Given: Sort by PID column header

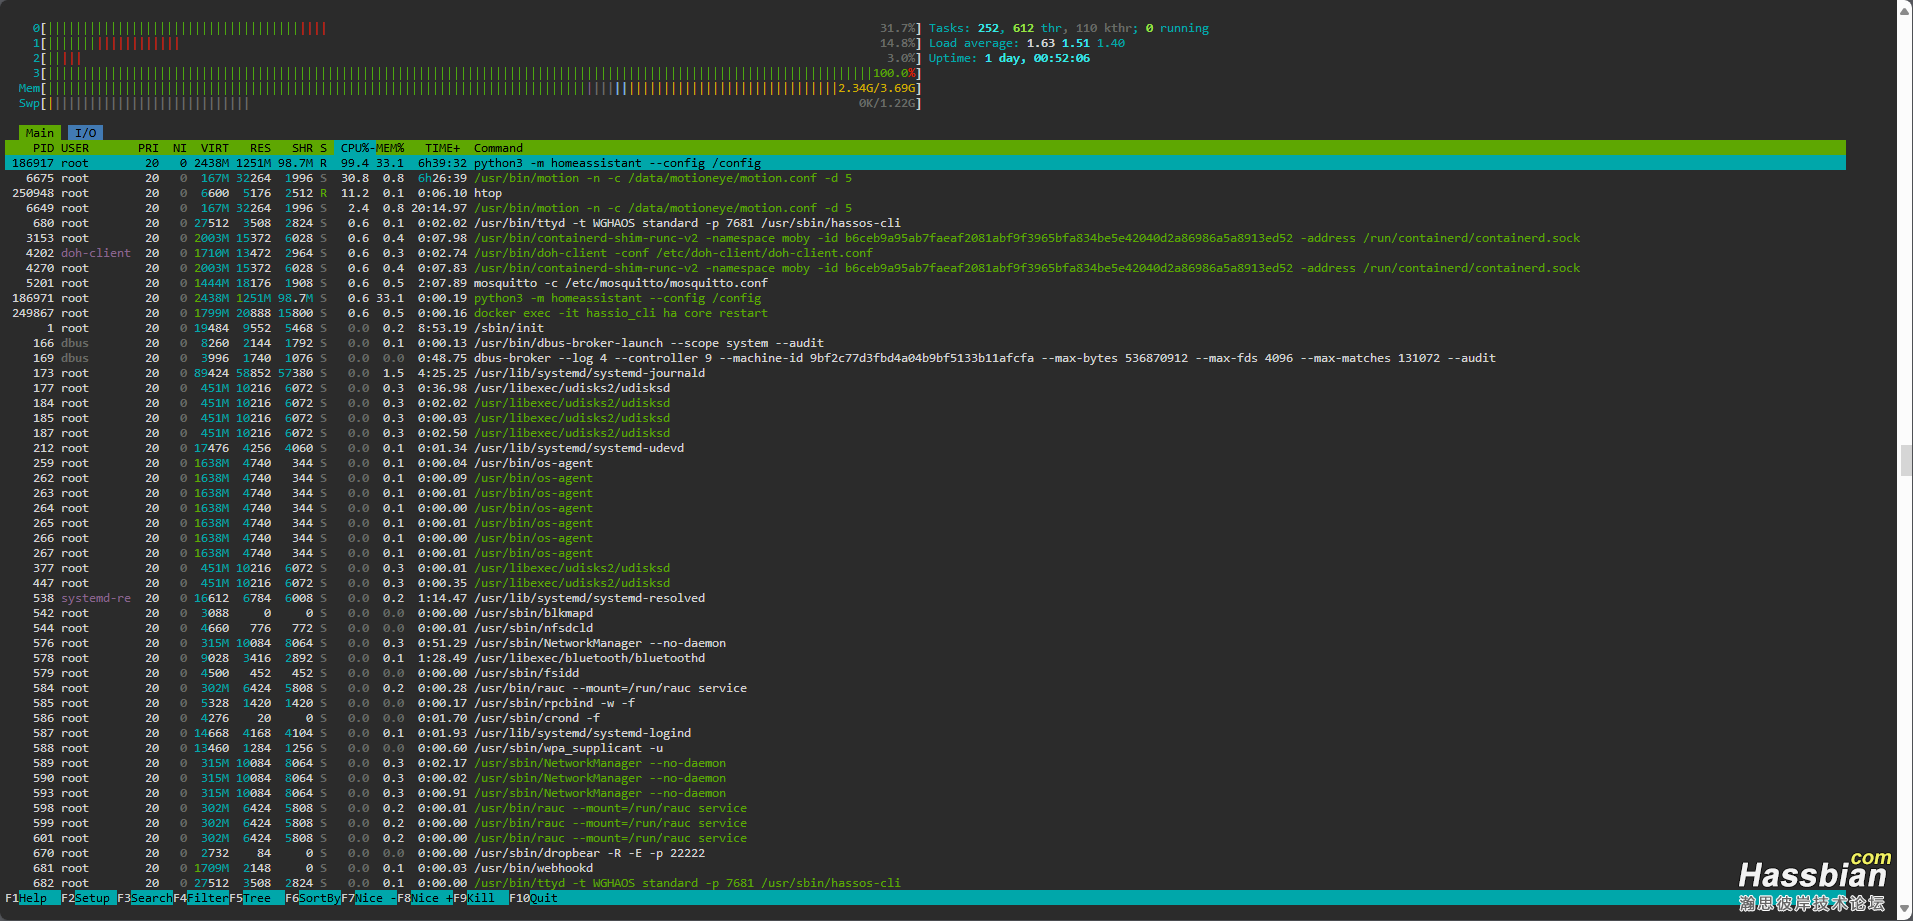Looking at the screenshot, I should [43, 148].
